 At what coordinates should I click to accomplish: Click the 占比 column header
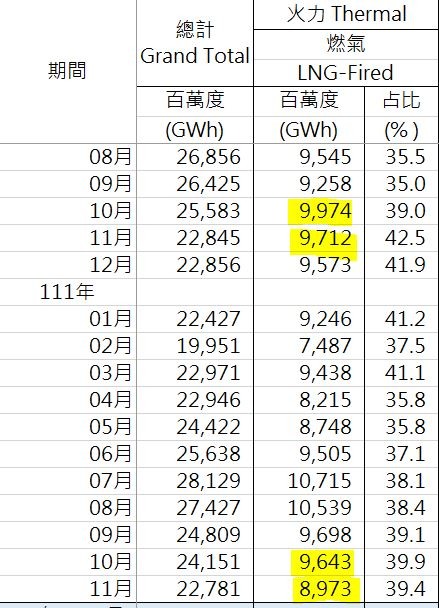(401, 100)
